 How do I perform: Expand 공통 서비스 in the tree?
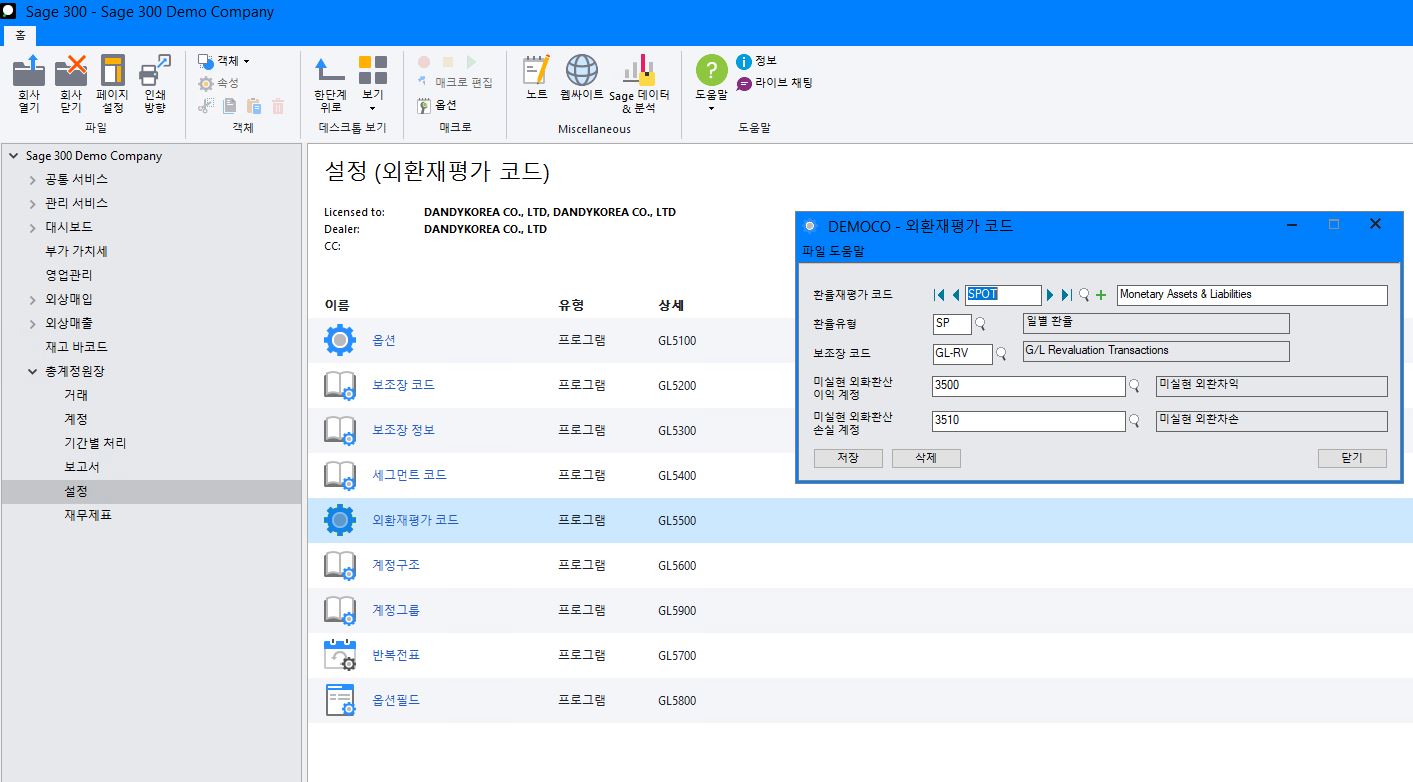coord(33,180)
